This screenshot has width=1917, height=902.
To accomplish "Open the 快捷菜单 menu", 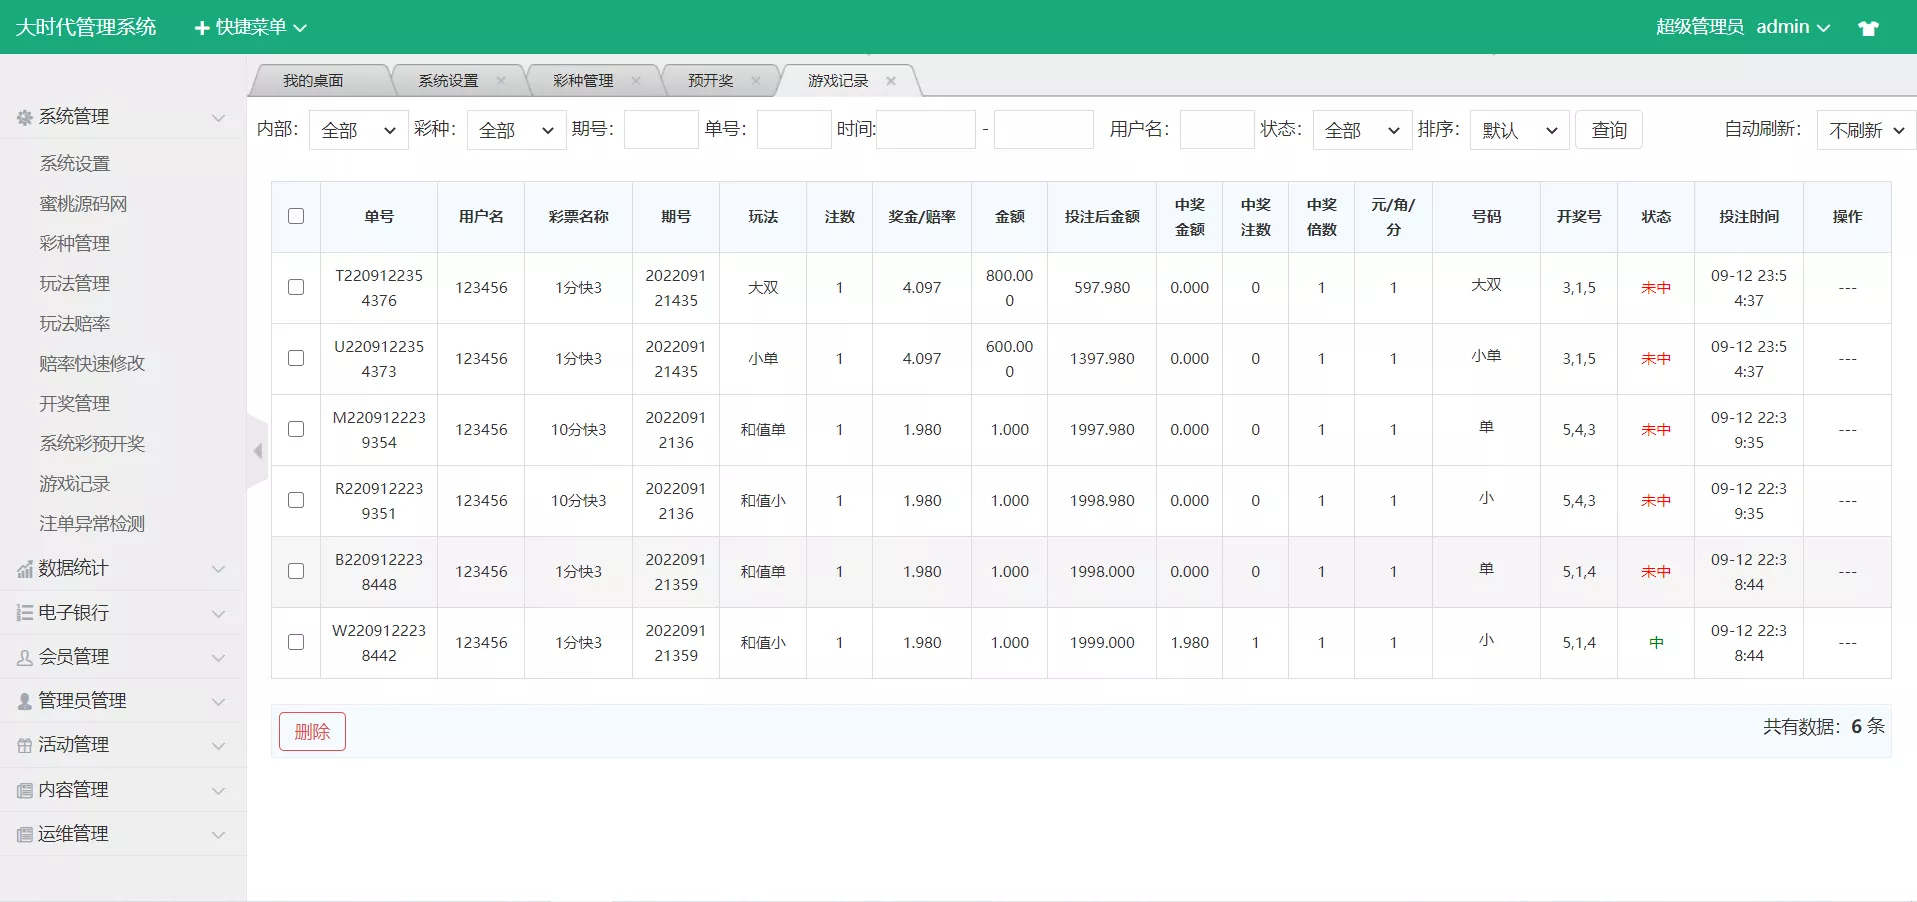I will (x=249, y=26).
